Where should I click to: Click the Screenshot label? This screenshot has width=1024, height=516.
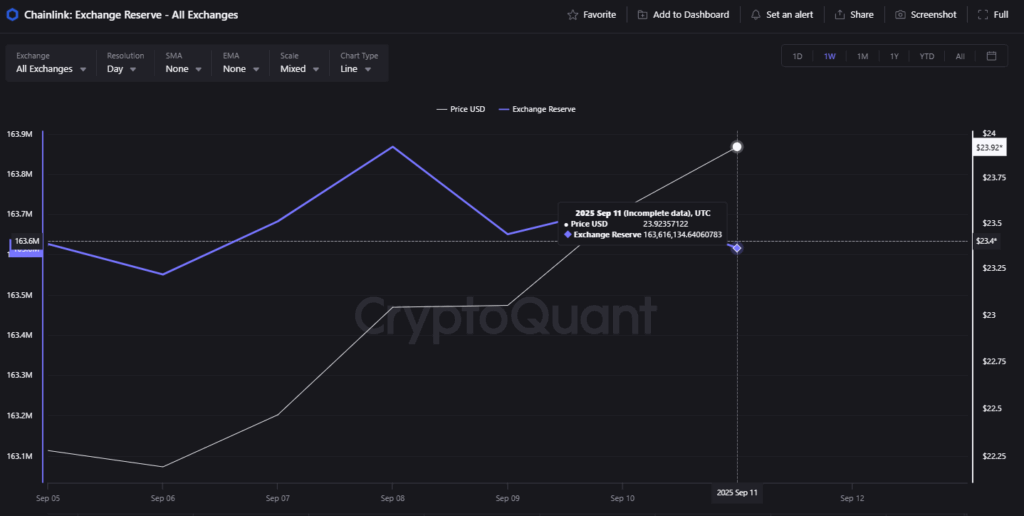coord(934,14)
